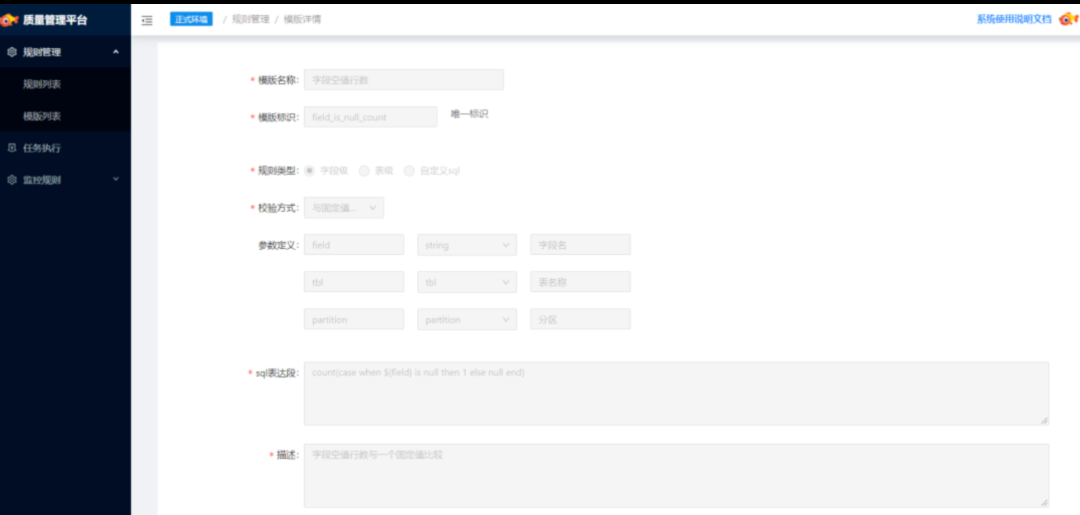Click the gear icon beside 监控规则
This screenshot has height=515, width=1080.
tap(11, 180)
